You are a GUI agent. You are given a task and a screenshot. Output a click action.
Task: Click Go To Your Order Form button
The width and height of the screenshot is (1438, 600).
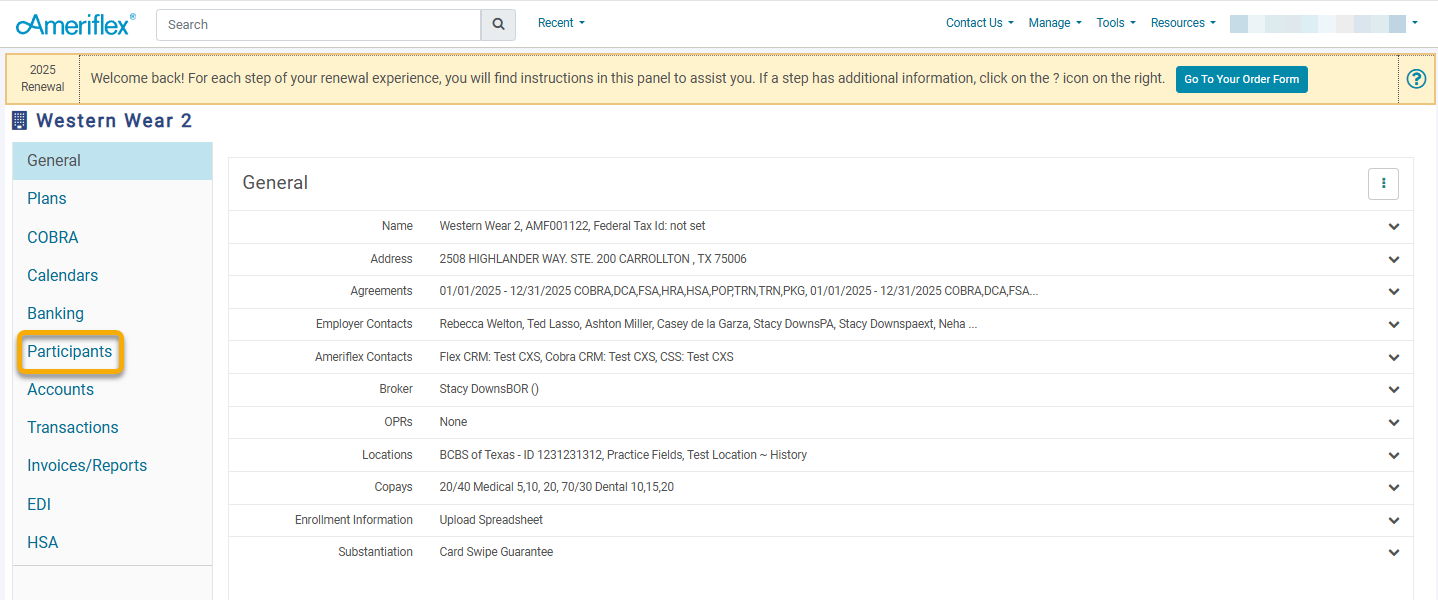tap(1241, 79)
